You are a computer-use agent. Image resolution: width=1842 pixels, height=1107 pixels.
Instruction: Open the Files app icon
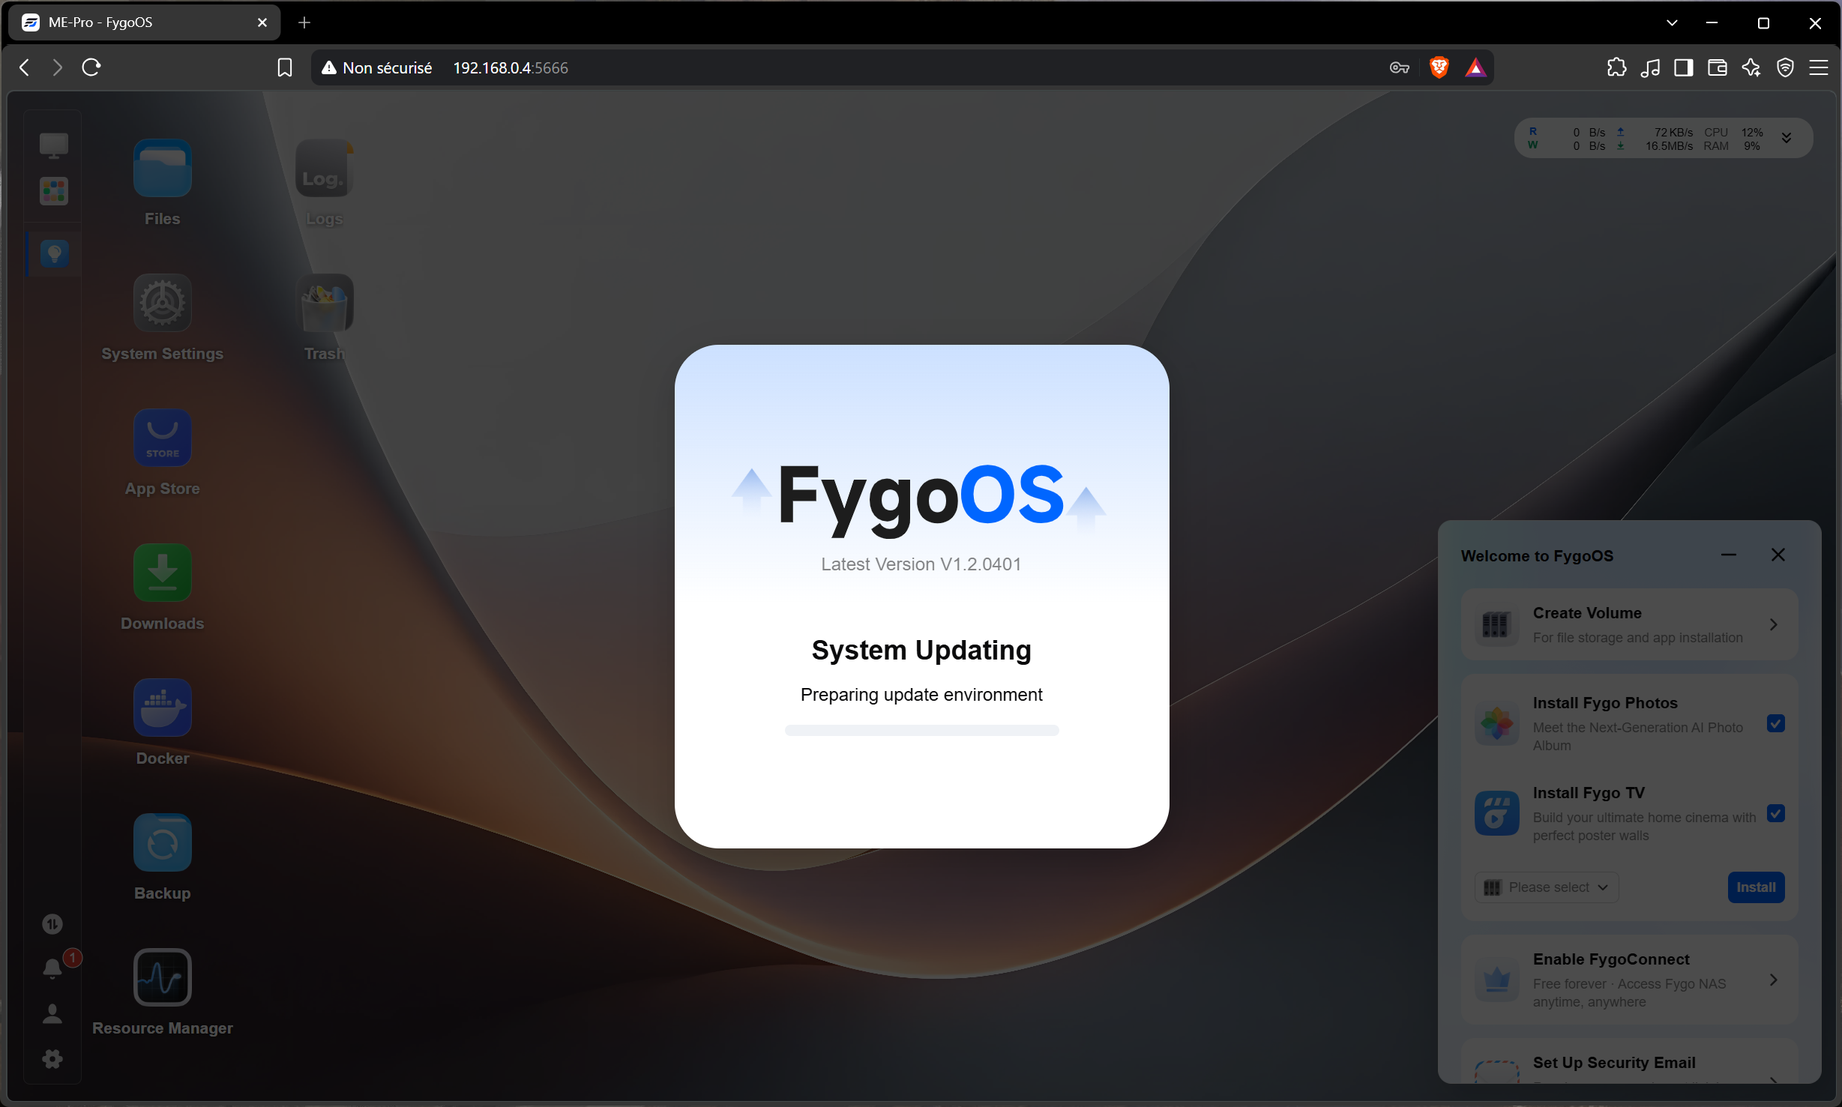tap(162, 169)
